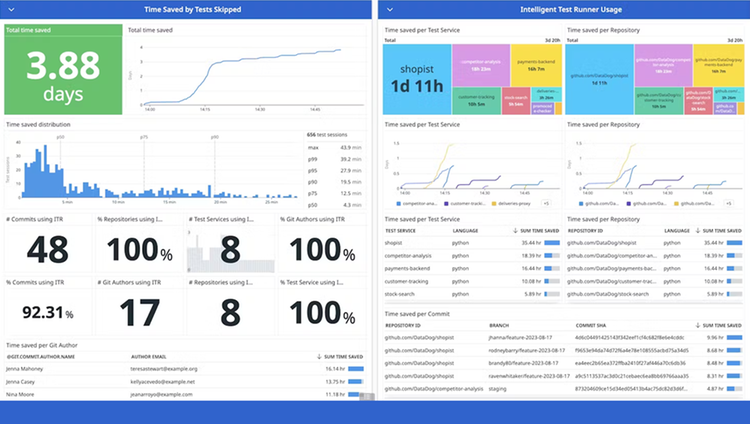Collapse the Time Saved by Tests Skipped group
Screen dimensions: 750x424
pos(11,10)
